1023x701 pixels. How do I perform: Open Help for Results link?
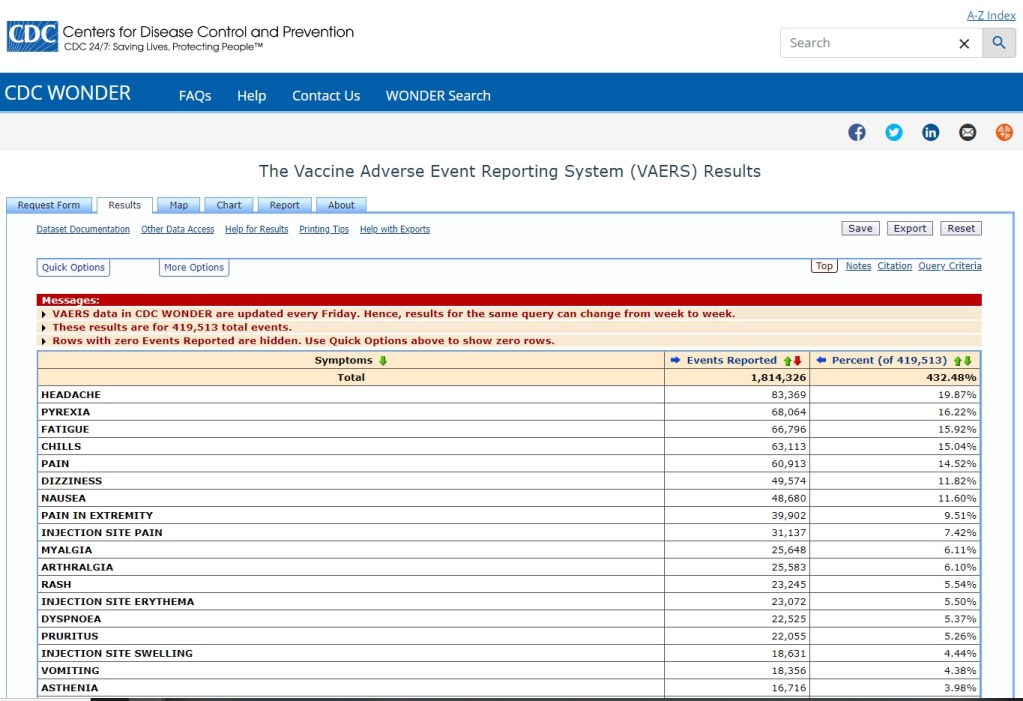coord(256,229)
